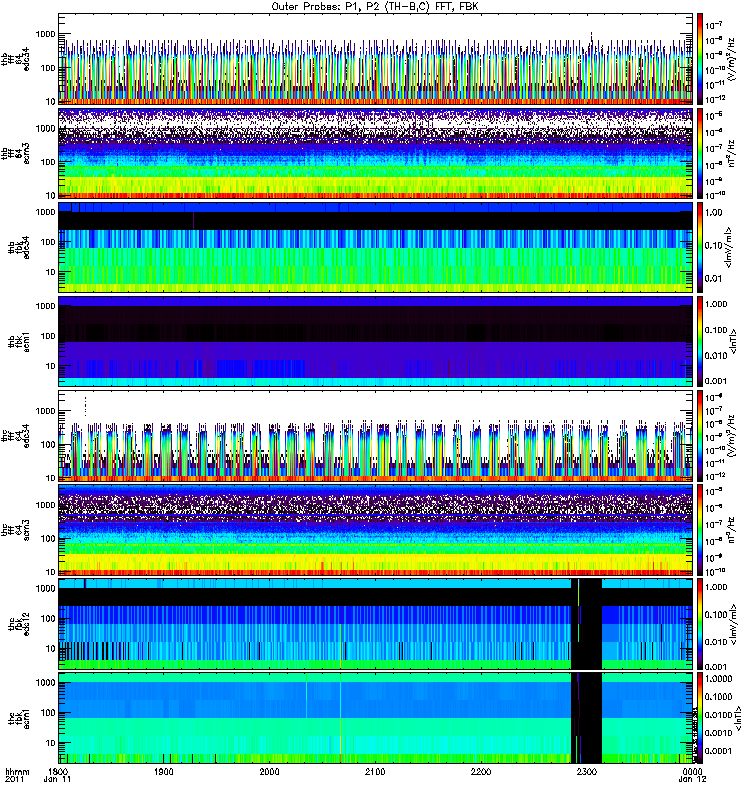The image size is (750, 800).
Task: Click the 2300 time axis label
Action: tap(587, 771)
